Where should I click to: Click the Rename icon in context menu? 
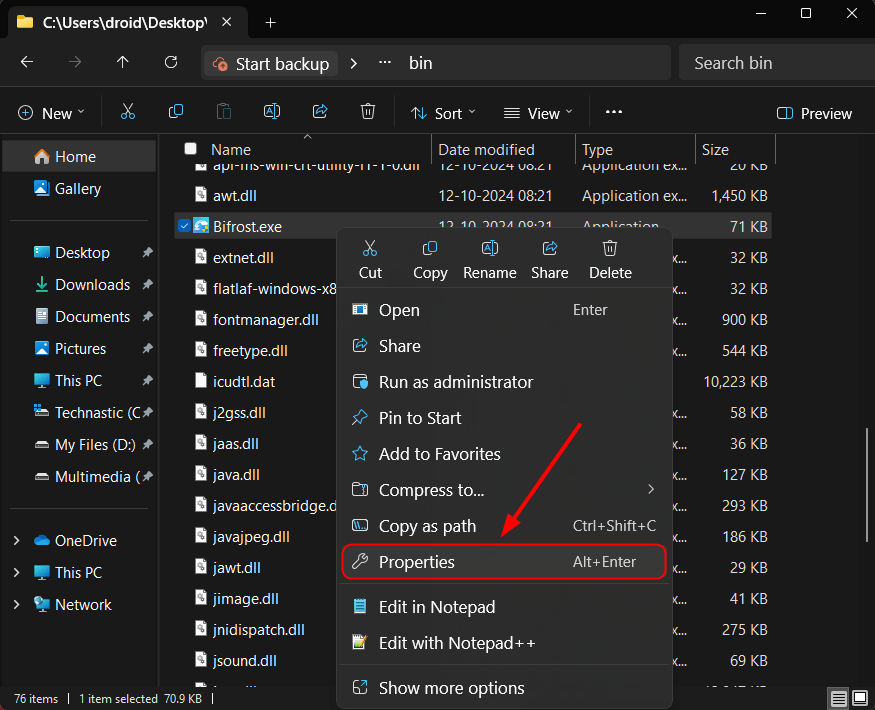[x=490, y=249]
